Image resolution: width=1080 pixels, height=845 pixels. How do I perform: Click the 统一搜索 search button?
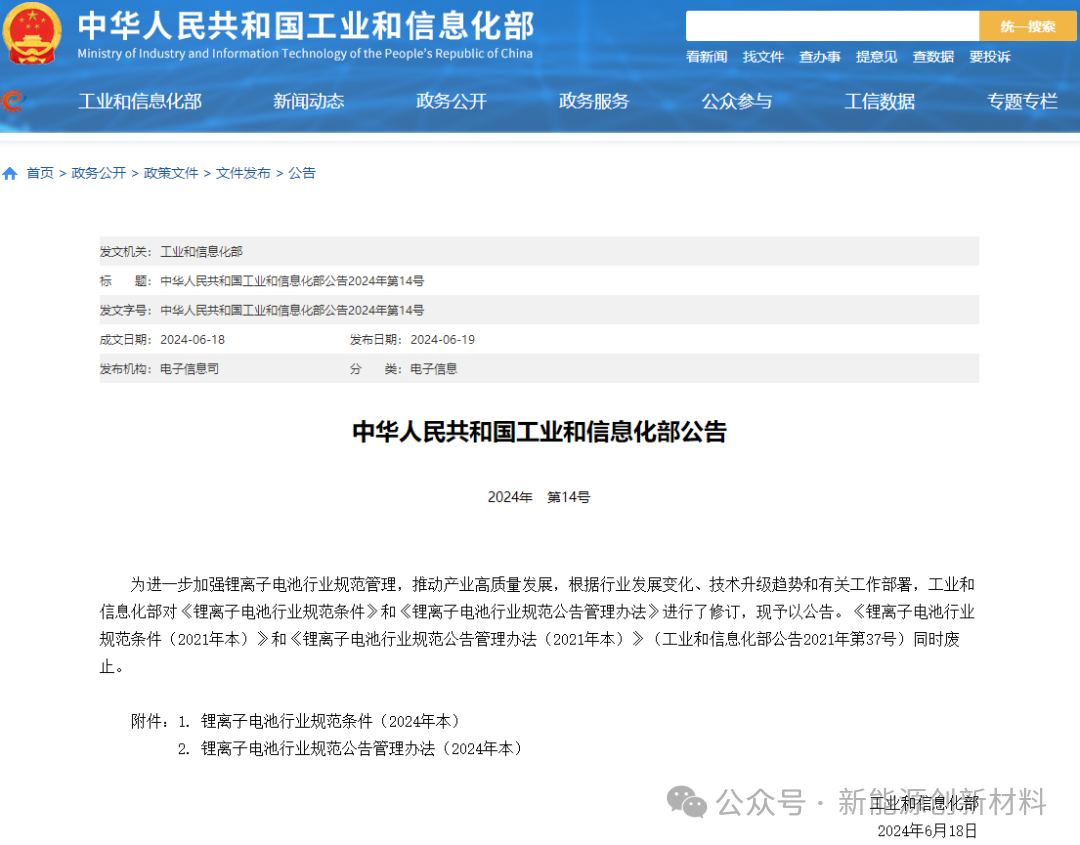[x=1027, y=26]
